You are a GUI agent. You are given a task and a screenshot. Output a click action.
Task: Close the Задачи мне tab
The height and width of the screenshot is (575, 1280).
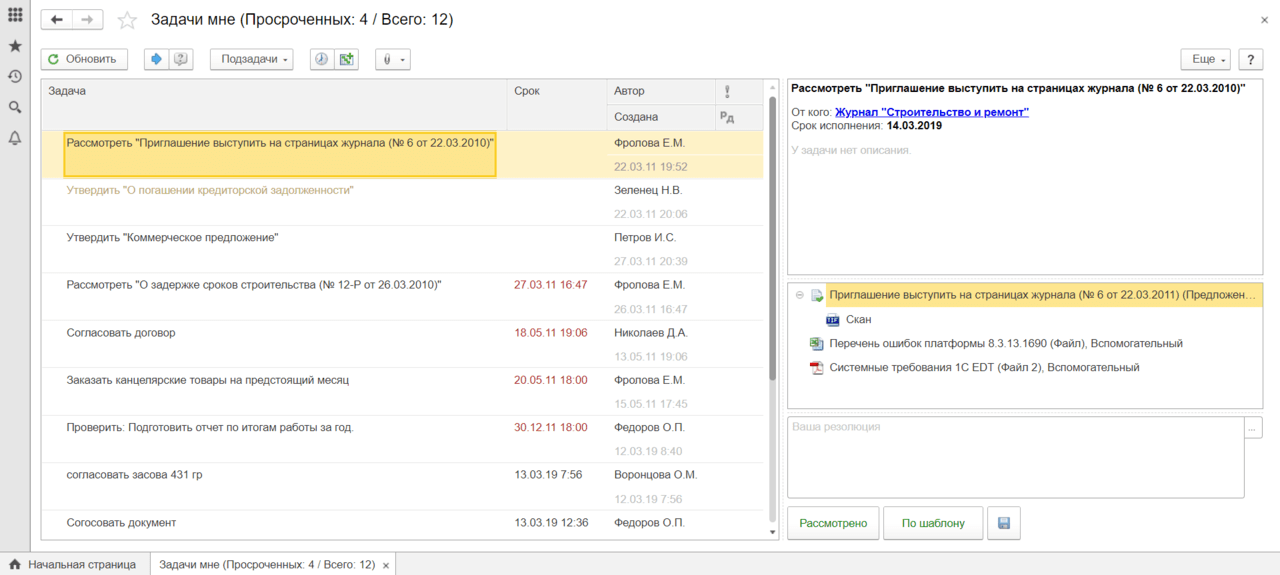tap(386, 566)
